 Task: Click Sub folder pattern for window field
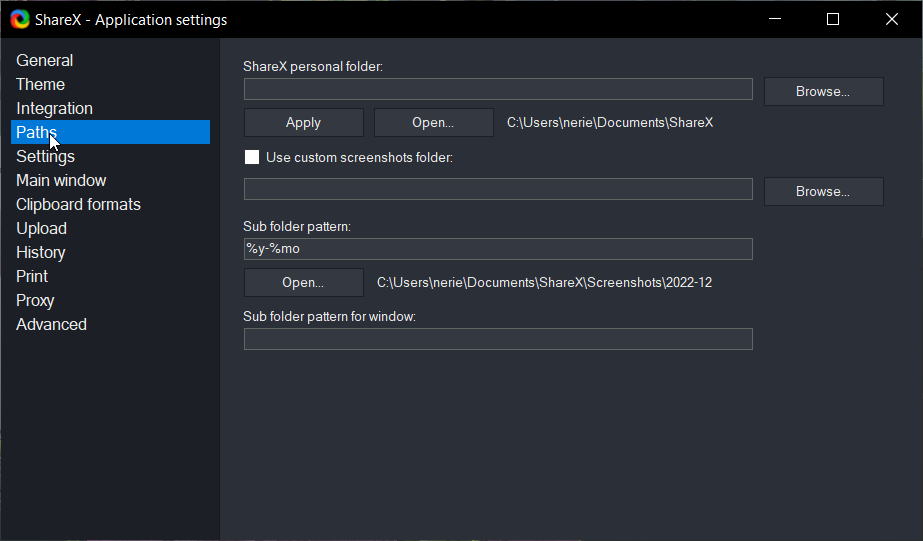(498, 339)
